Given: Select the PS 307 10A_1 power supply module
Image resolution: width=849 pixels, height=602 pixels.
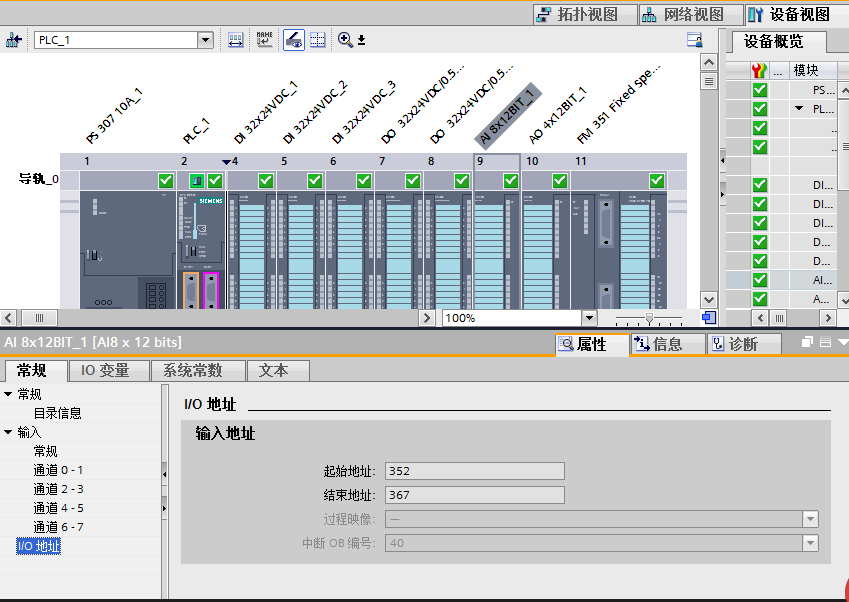Looking at the screenshot, I should pyautogui.click(x=127, y=249).
